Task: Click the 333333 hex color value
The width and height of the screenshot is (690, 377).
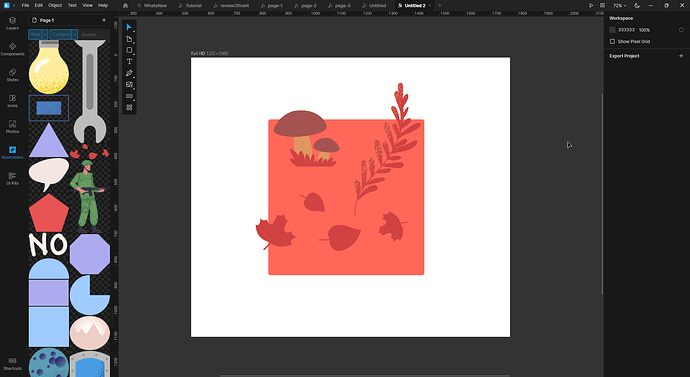Action: tap(626, 30)
